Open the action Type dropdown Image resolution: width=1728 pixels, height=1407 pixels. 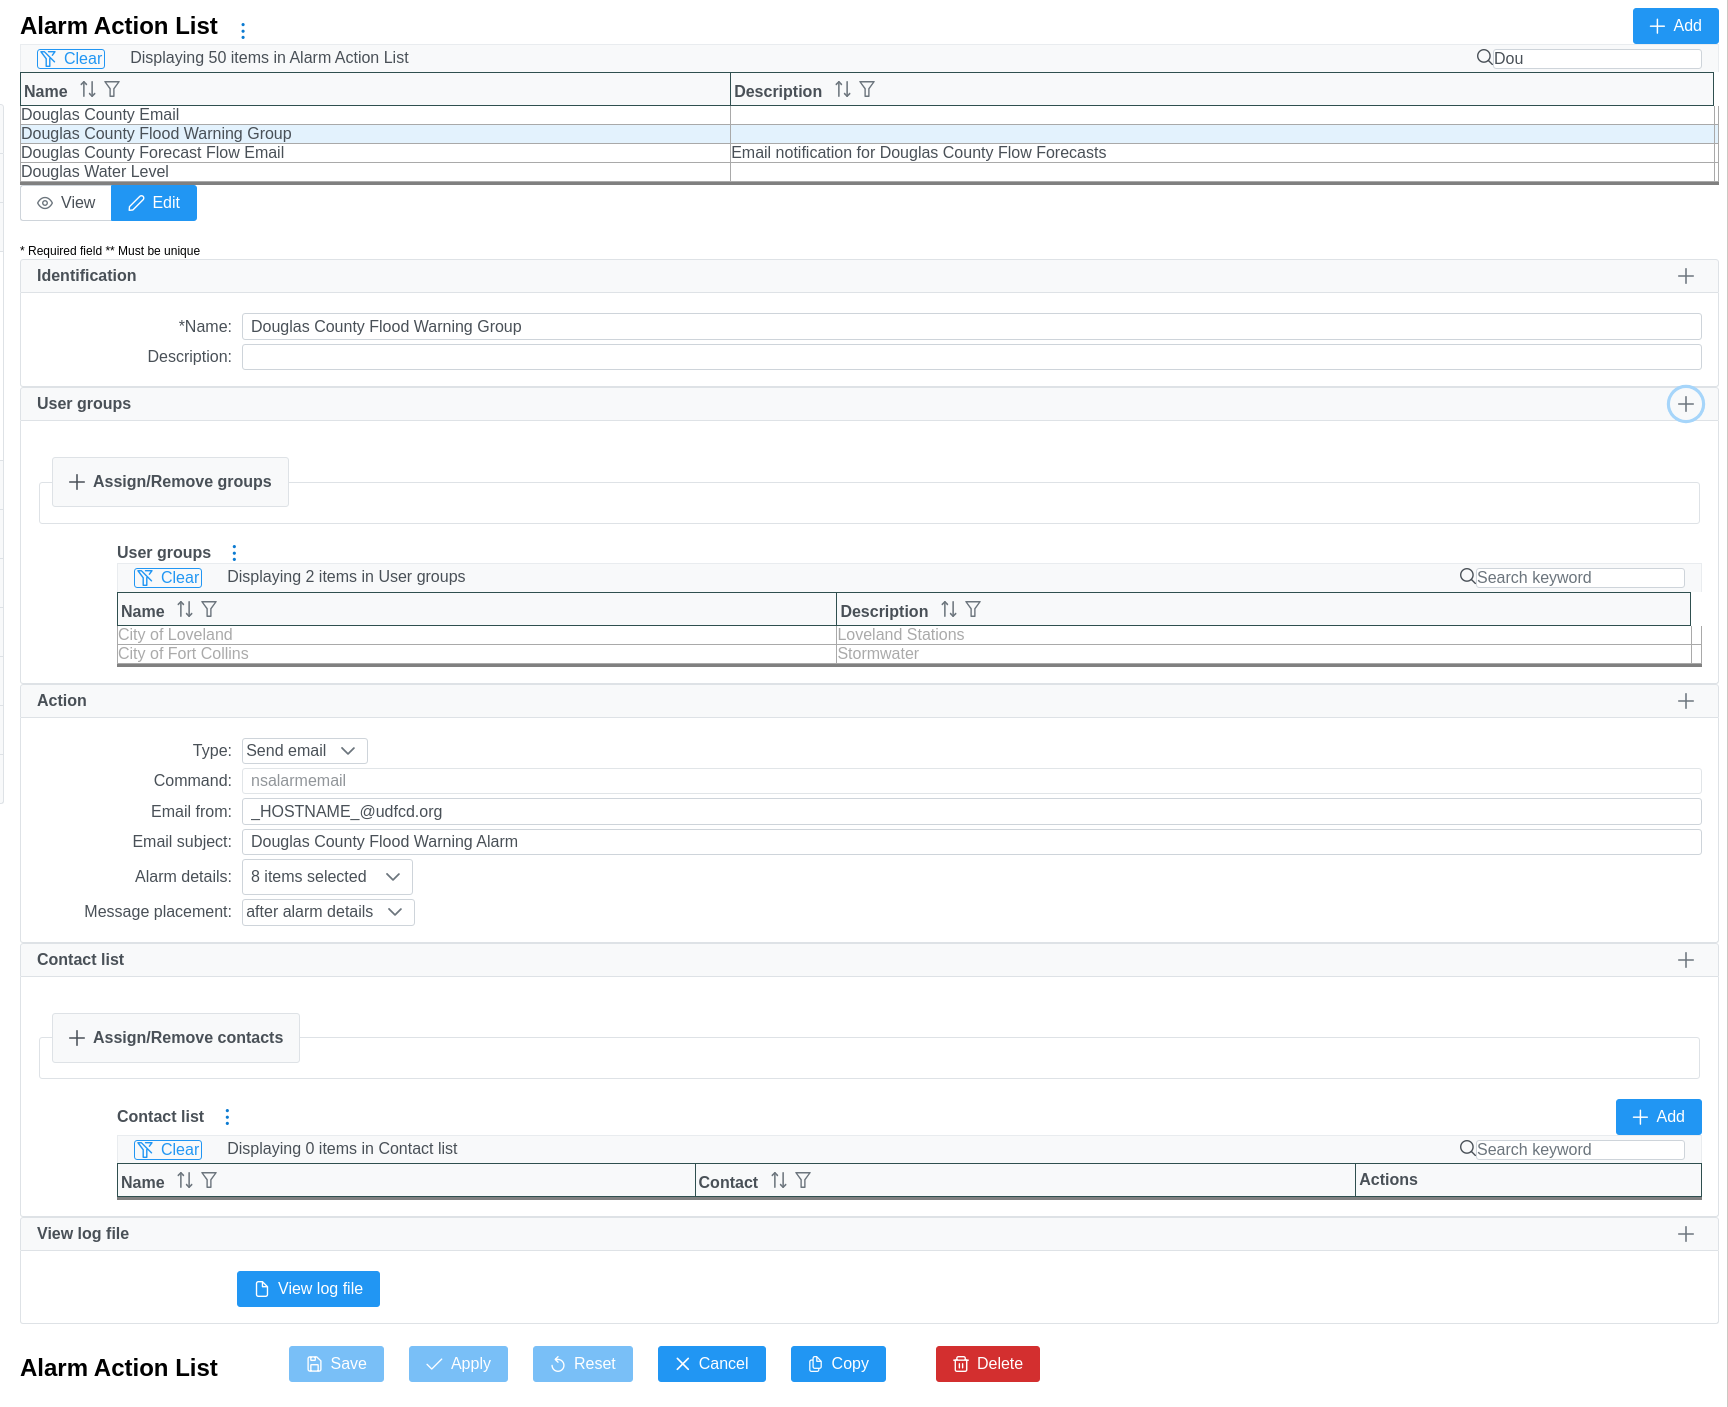click(304, 751)
